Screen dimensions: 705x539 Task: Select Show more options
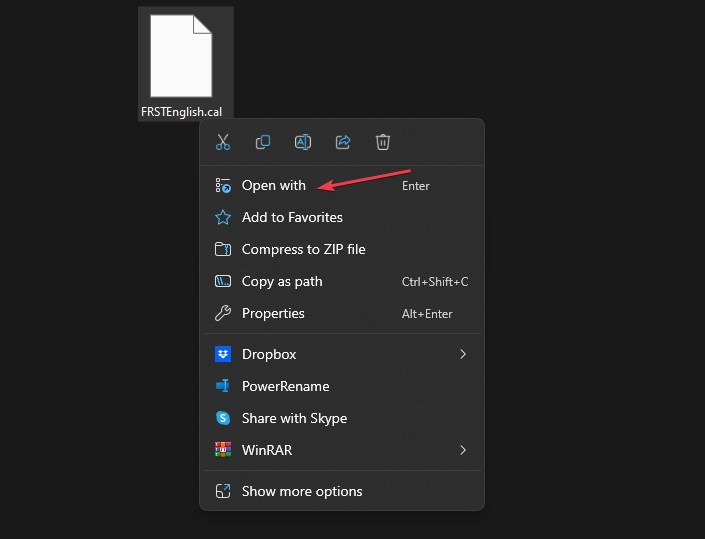point(342,491)
